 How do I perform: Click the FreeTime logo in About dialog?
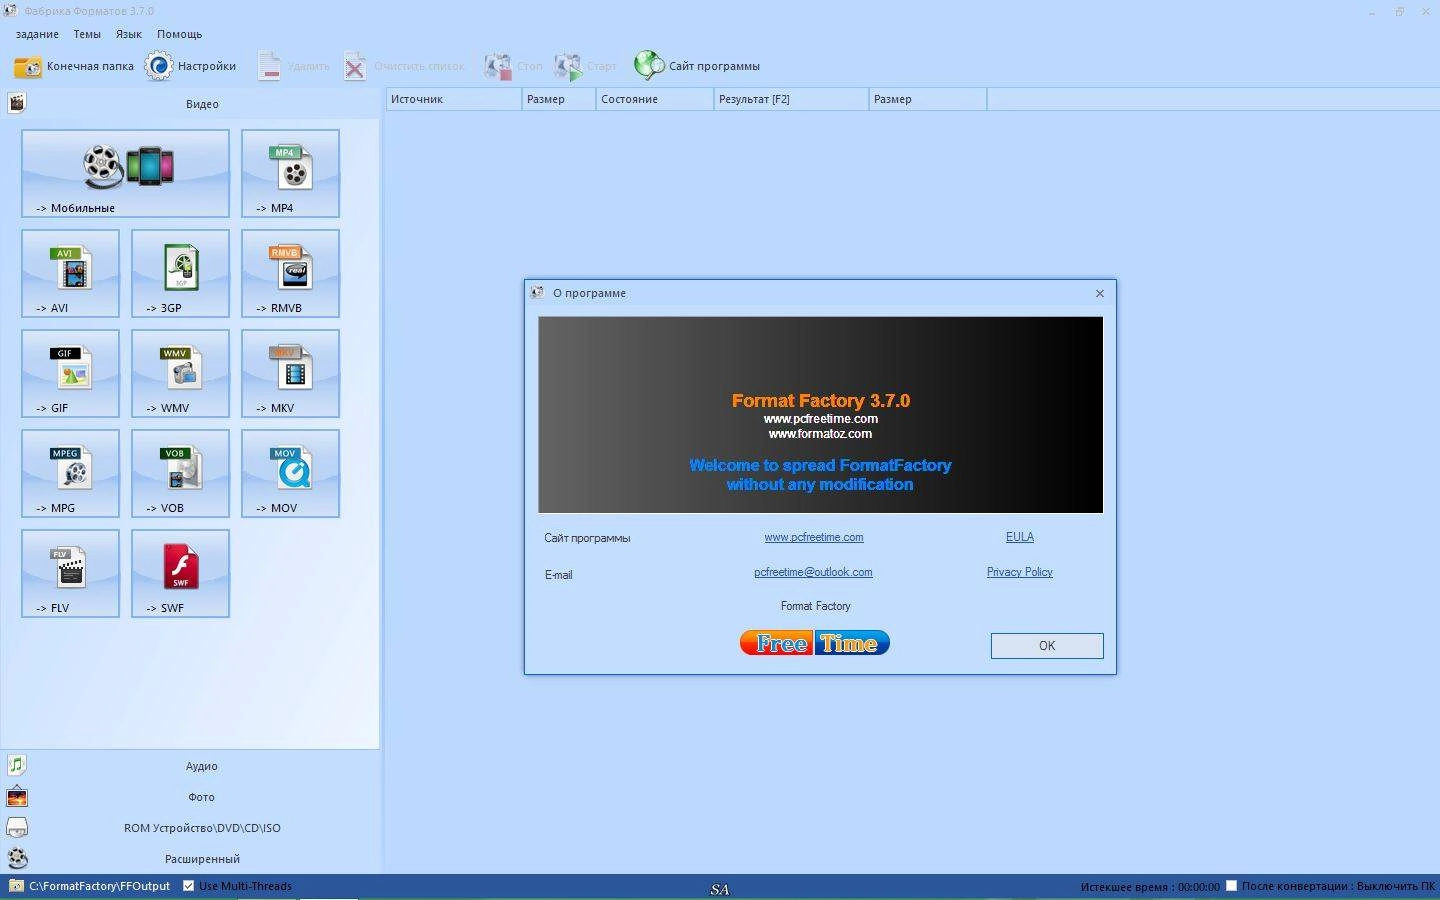point(815,643)
